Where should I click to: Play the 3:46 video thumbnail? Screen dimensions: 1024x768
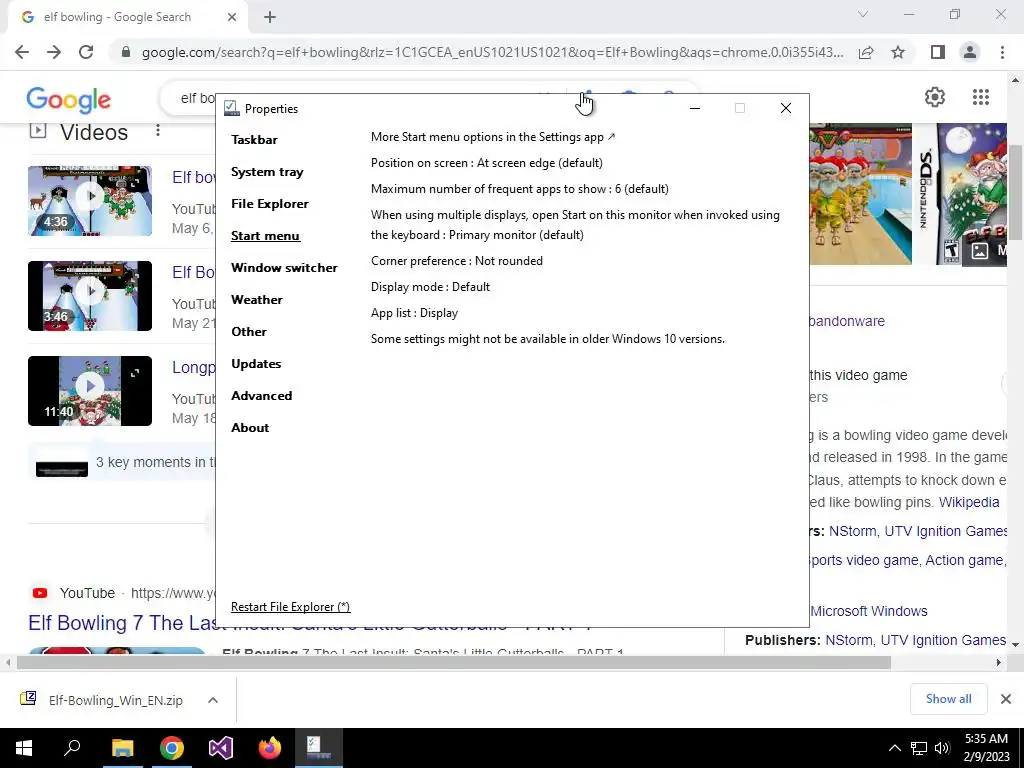tap(90, 296)
